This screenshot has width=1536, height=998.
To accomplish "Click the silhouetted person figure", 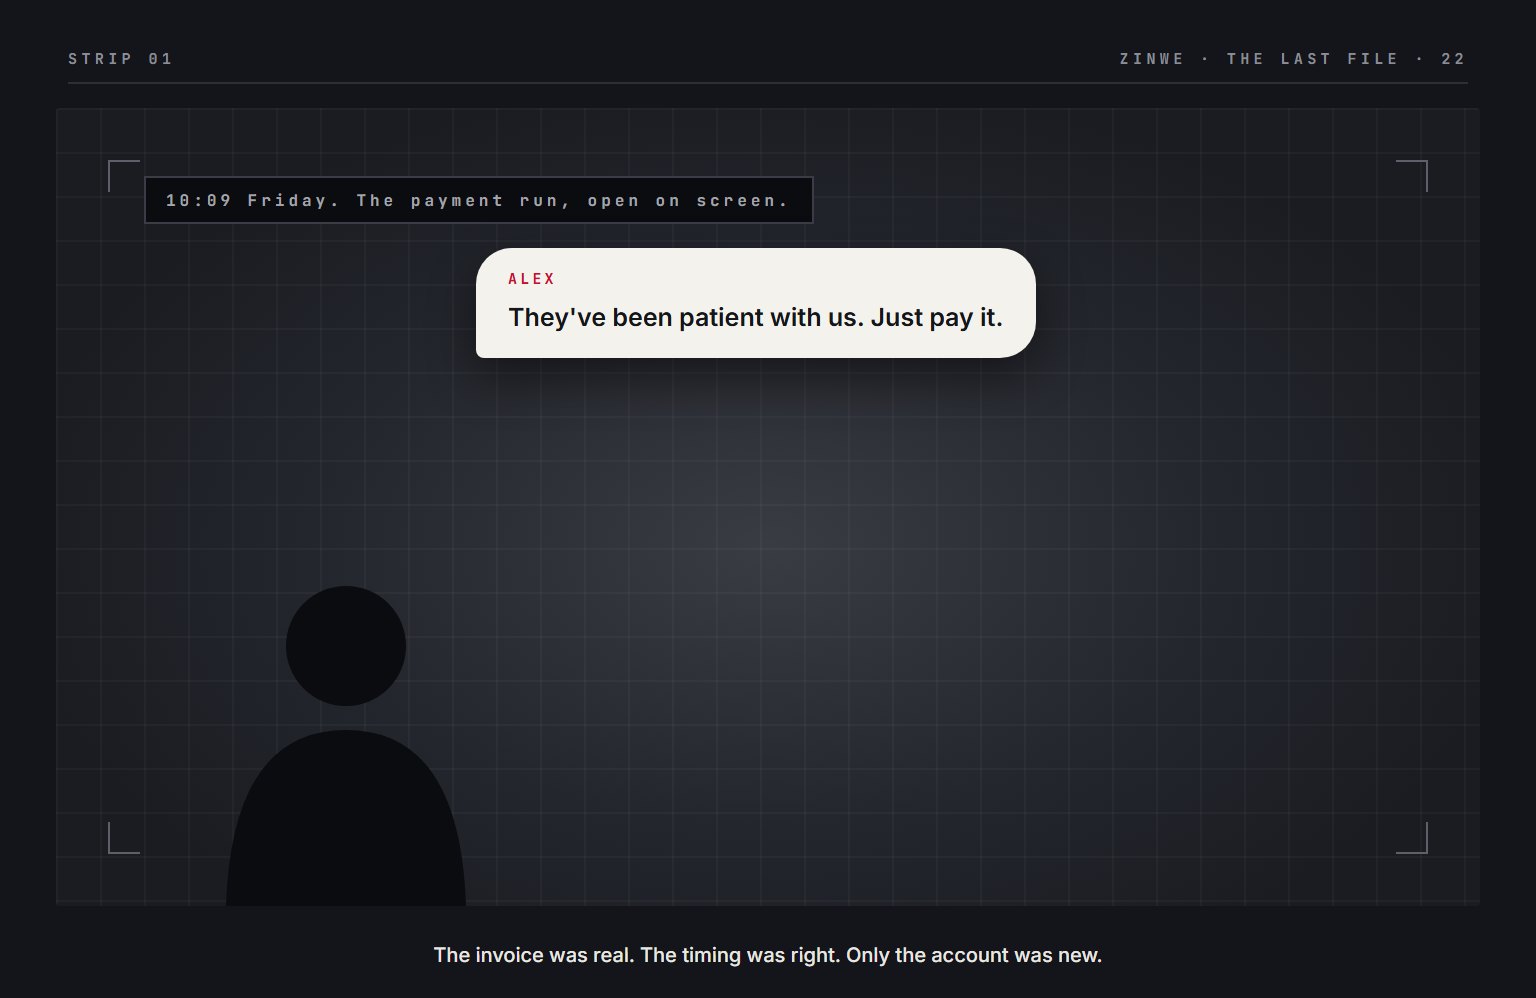I will tap(346, 746).
